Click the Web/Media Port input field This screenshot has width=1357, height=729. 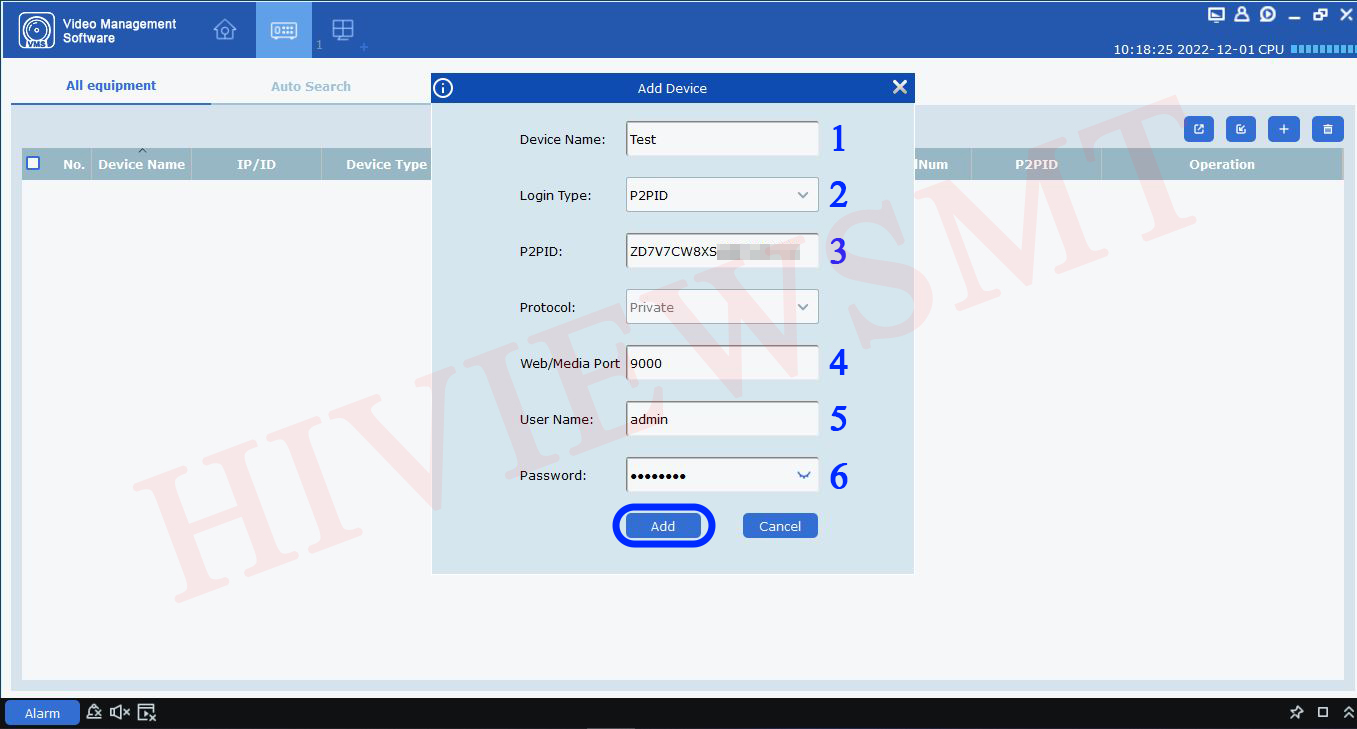[722, 363]
